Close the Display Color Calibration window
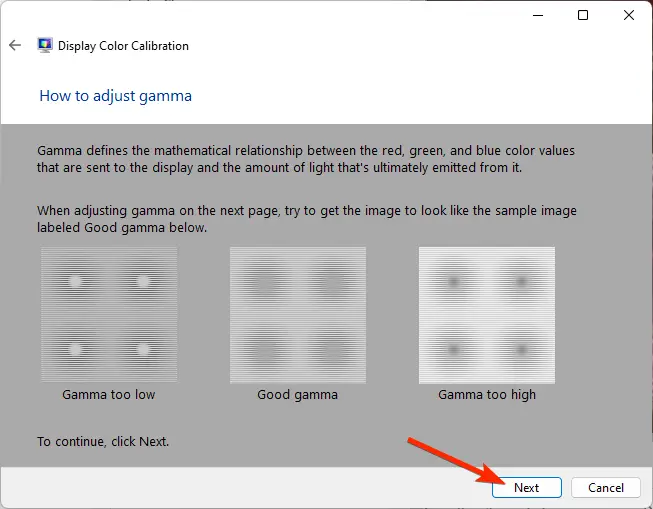The height and width of the screenshot is (509, 653). [x=629, y=15]
